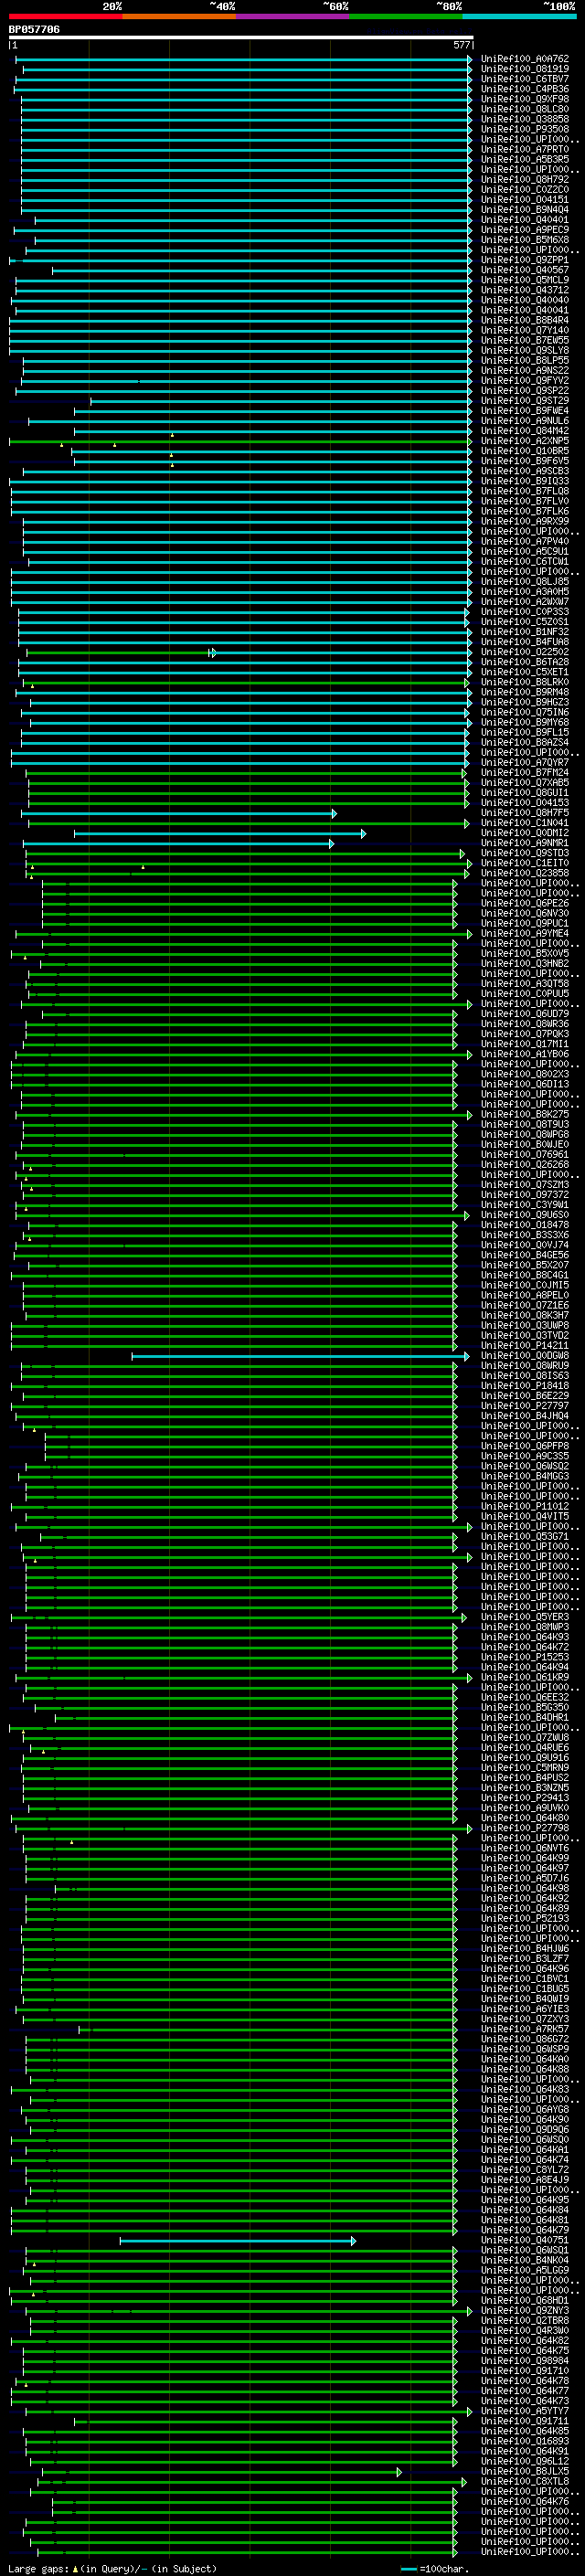
Task: Open hit UniRef100_C4PB36
Action: click(525, 89)
